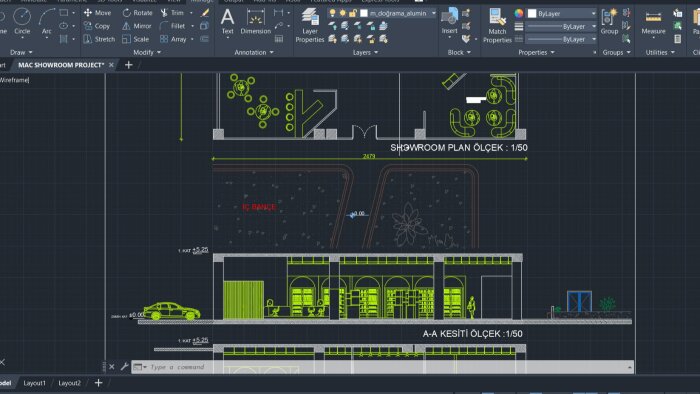
Task: Add a new layout with plus
Action: [x=98, y=383]
